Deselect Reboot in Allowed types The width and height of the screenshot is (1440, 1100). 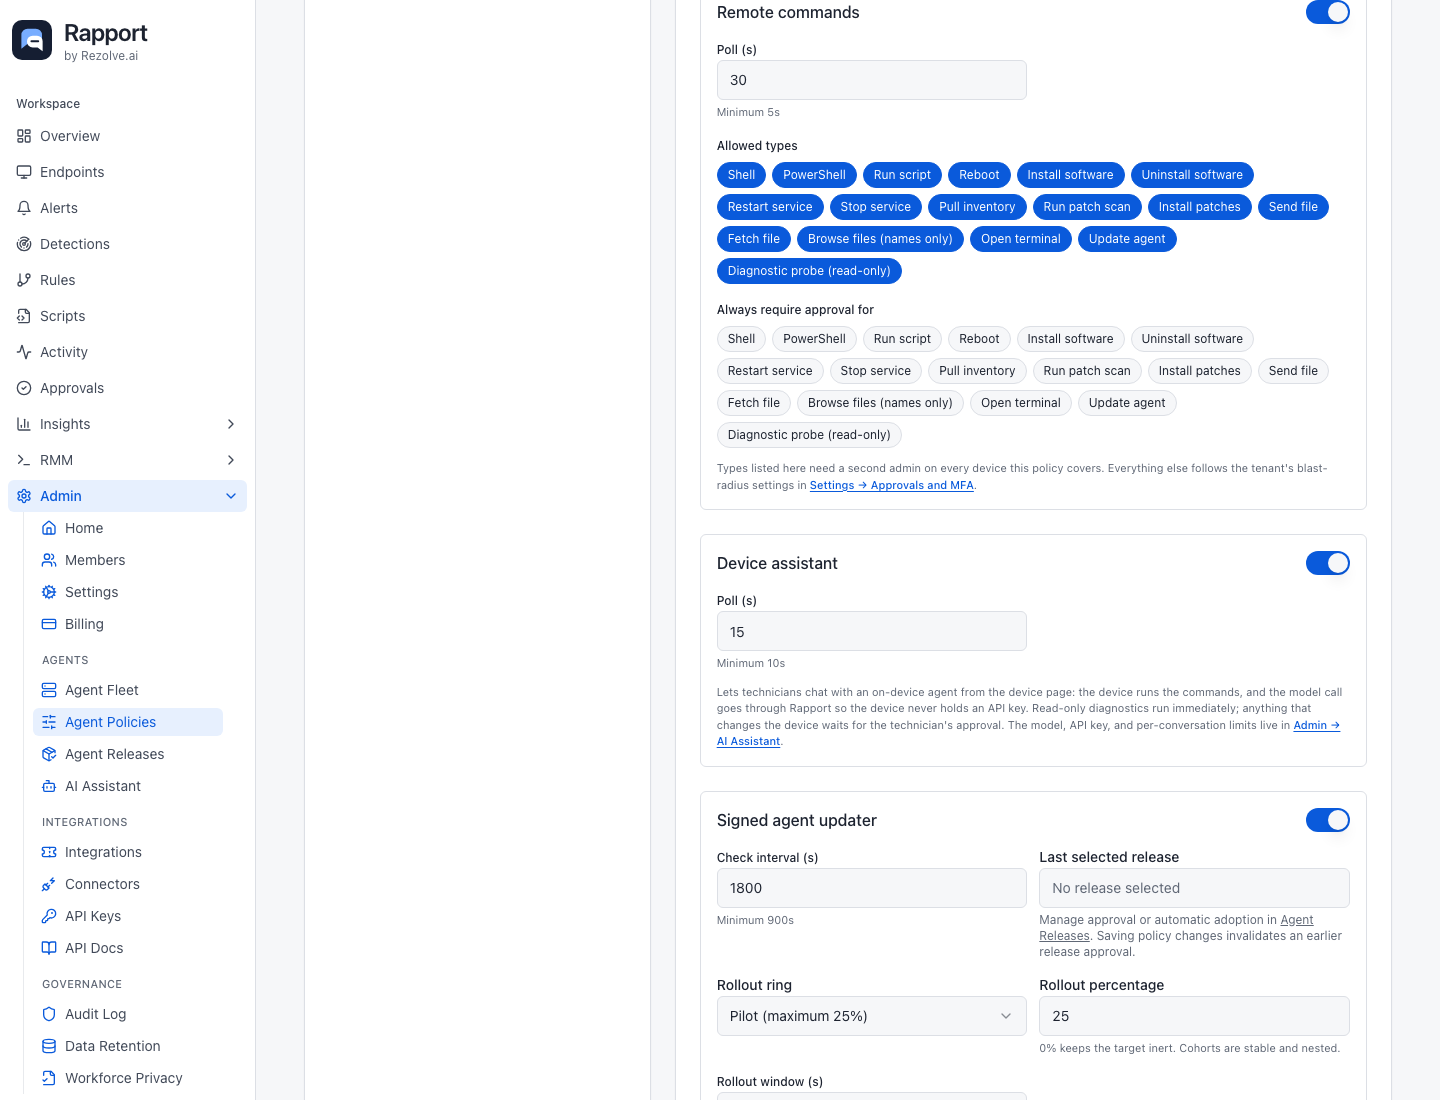(x=979, y=175)
